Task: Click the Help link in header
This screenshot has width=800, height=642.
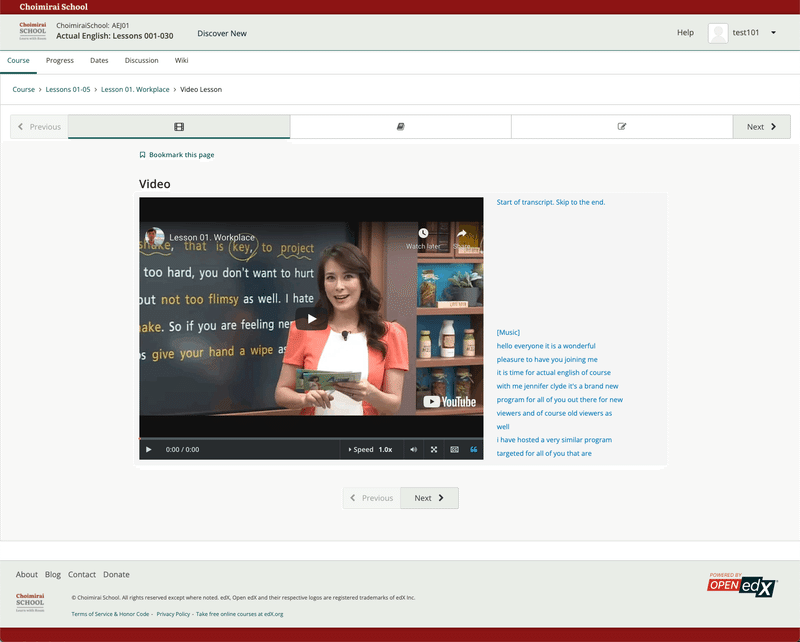Action: (x=685, y=33)
